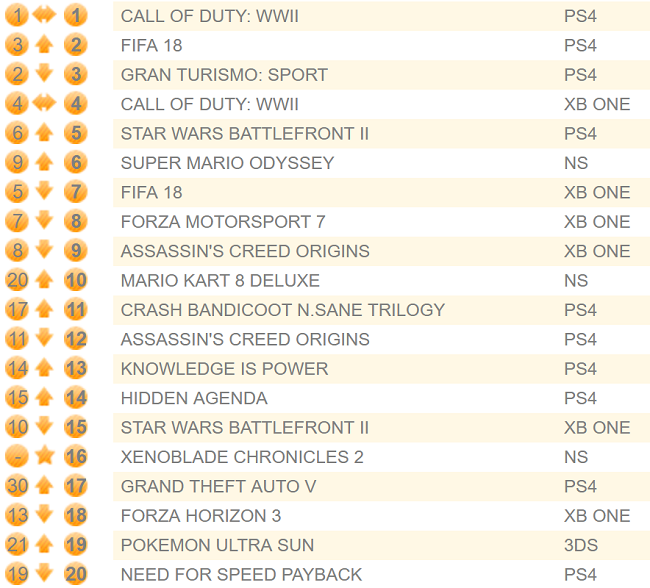Select the up arrow for Crash Bandicoot N.Sane Trilogy
This screenshot has height=588, width=650.
point(44,310)
